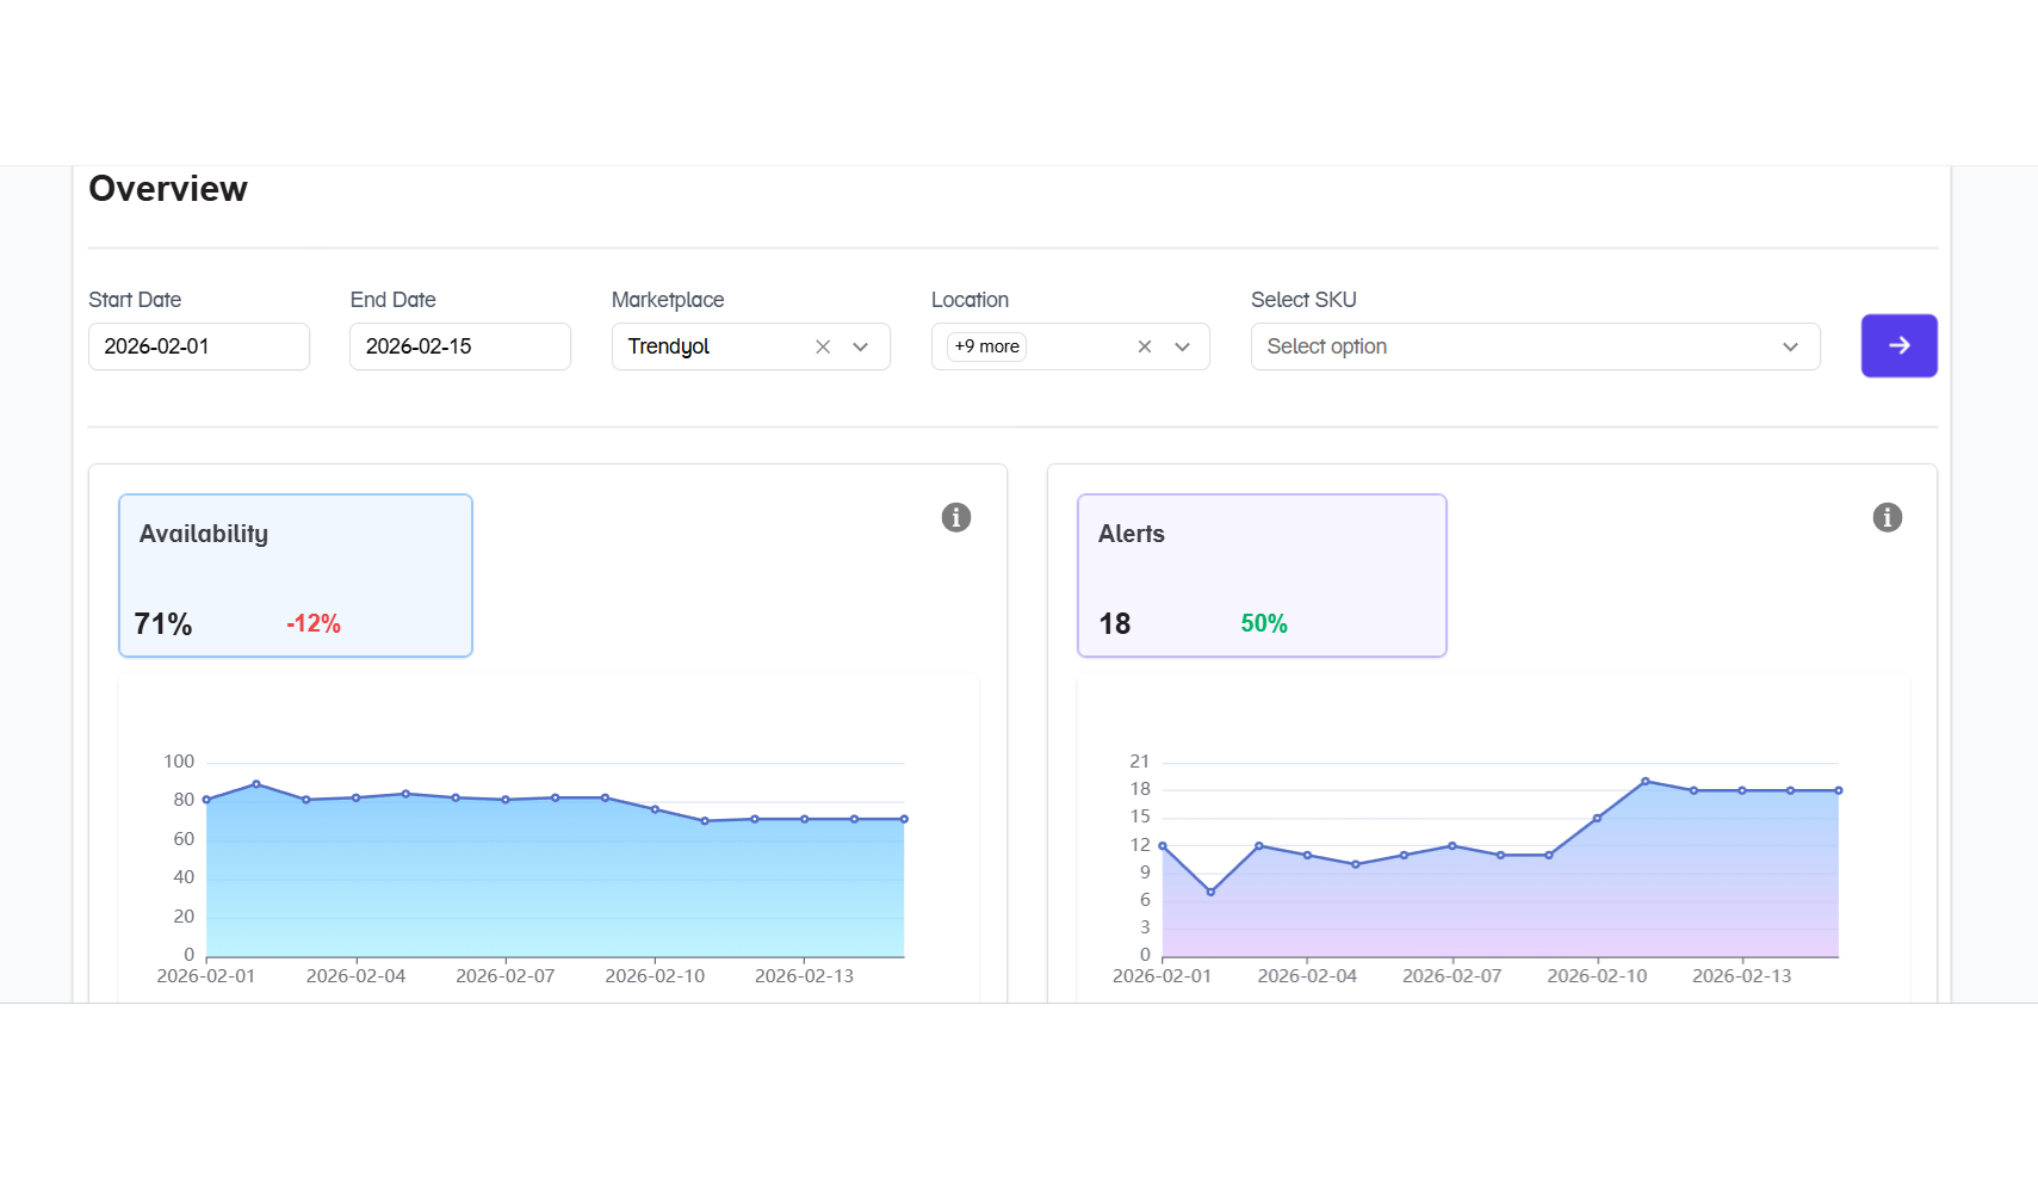The image size is (2038, 1190).
Task: Click the Alerts chart info icon
Action: 1886,517
